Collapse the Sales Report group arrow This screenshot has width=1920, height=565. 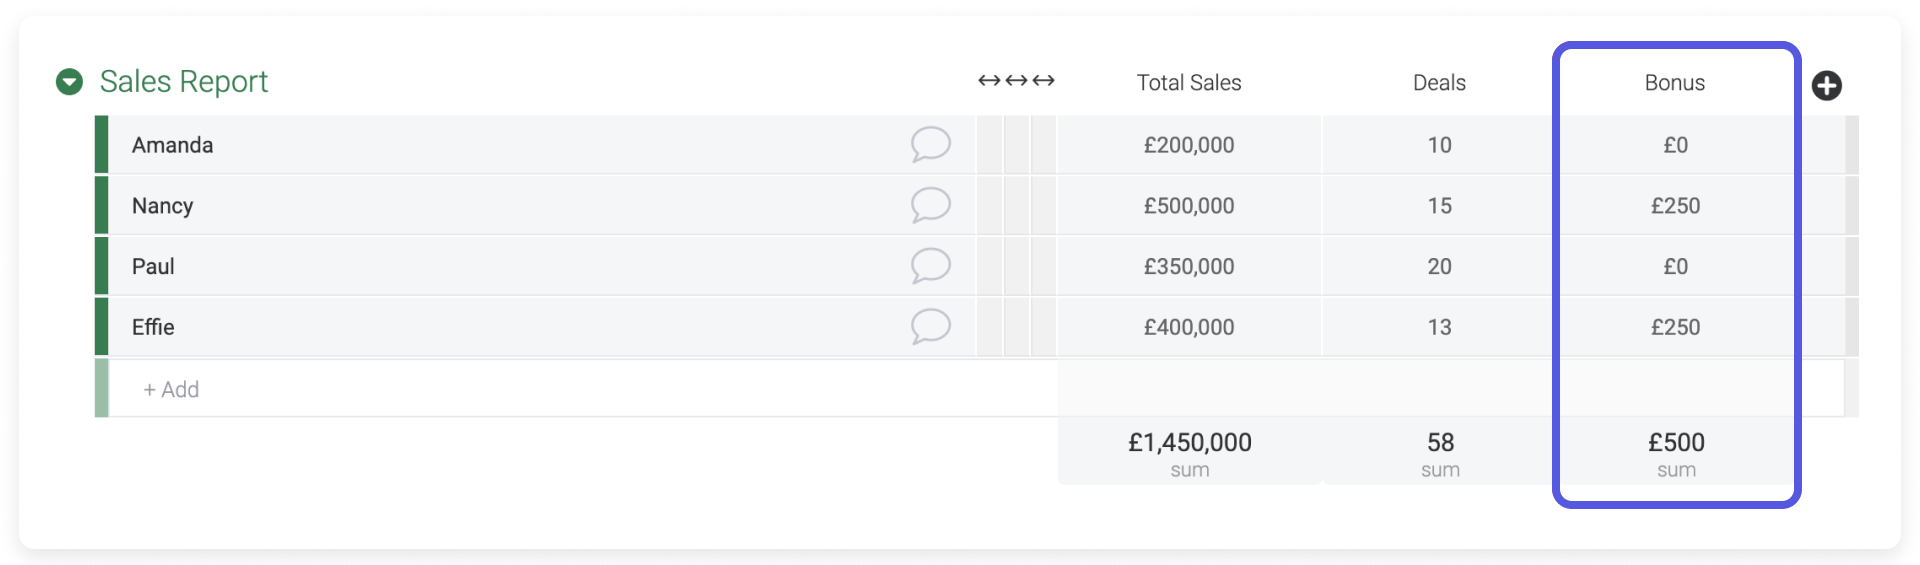point(69,82)
